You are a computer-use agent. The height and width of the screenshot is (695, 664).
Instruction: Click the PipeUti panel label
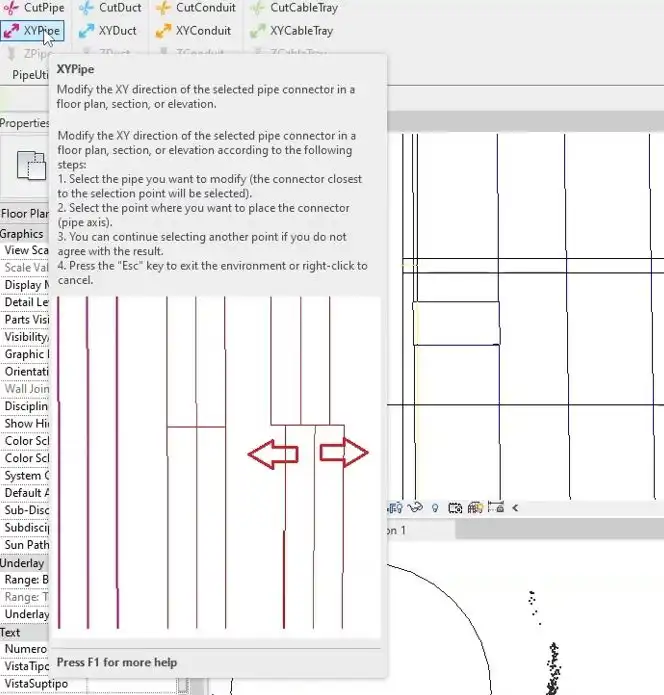(x=30, y=75)
